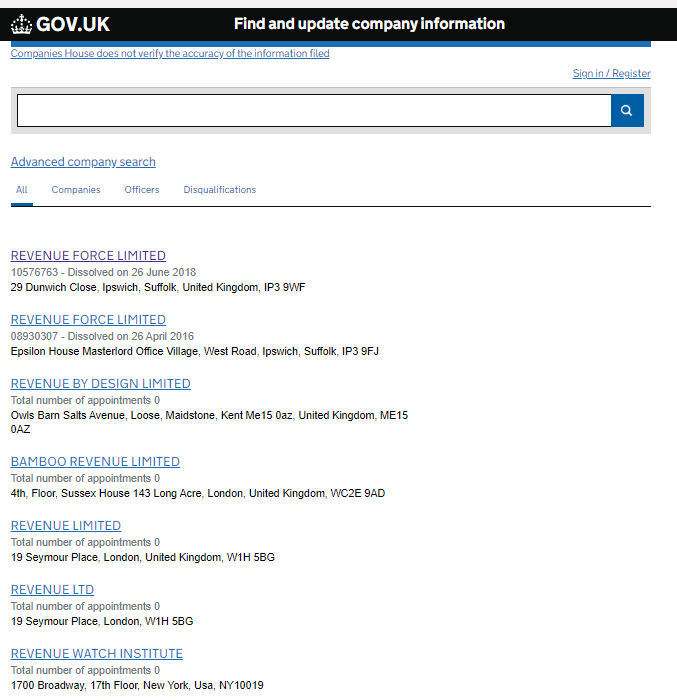Open the Revenue Watch Institute result

coord(97,654)
